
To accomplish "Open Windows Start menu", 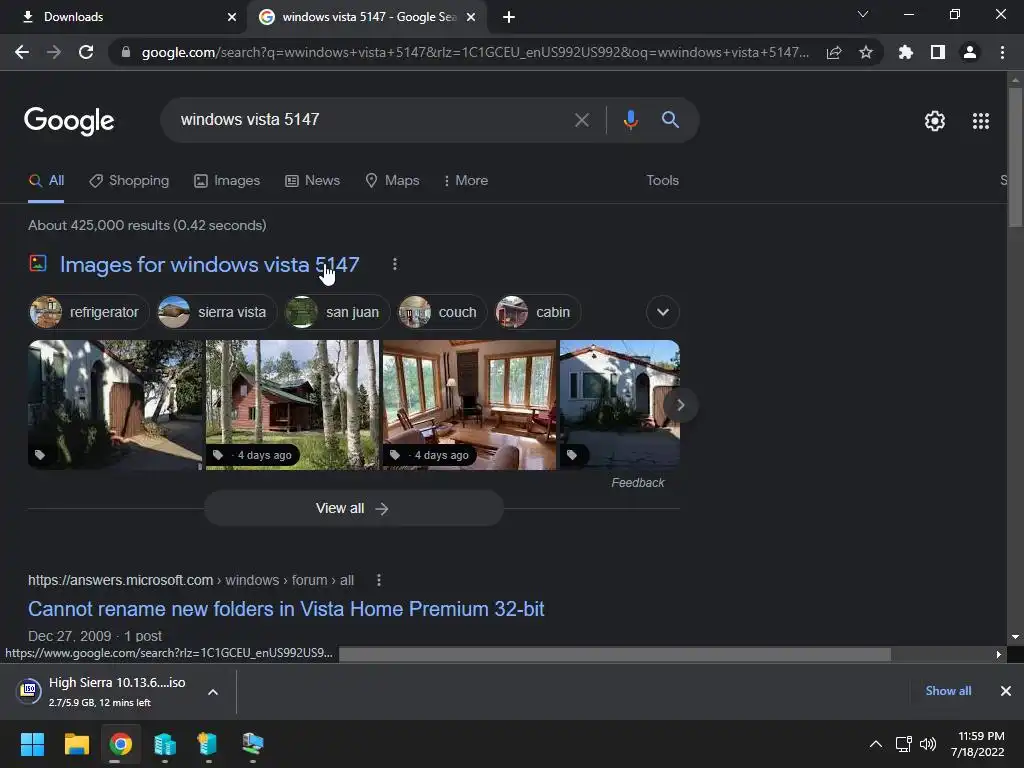I will click(32, 744).
